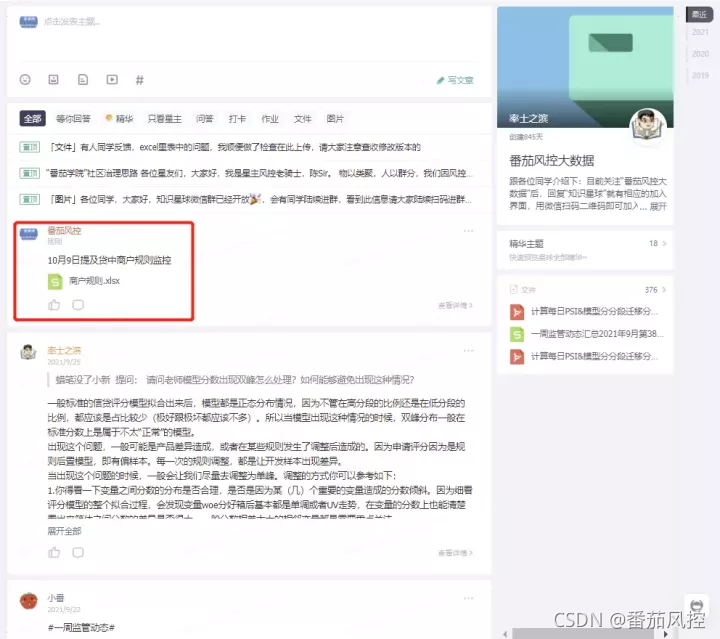Open more options for 小番 post
This screenshot has width=720, height=639.
[x=468, y=598]
